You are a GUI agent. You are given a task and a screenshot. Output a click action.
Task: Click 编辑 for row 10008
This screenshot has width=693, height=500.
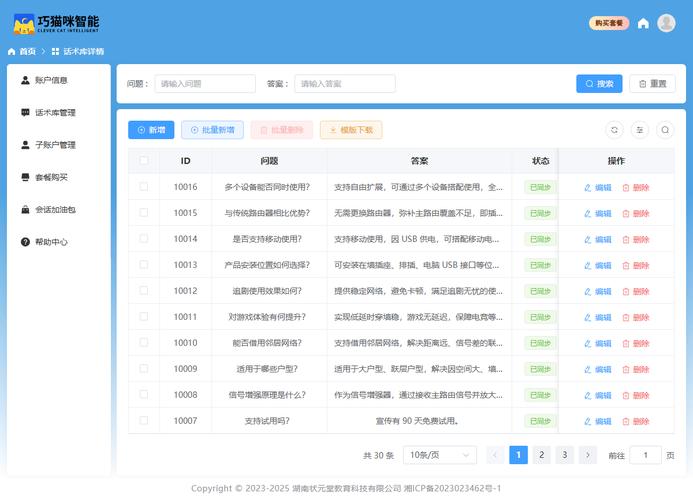click(x=598, y=395)
